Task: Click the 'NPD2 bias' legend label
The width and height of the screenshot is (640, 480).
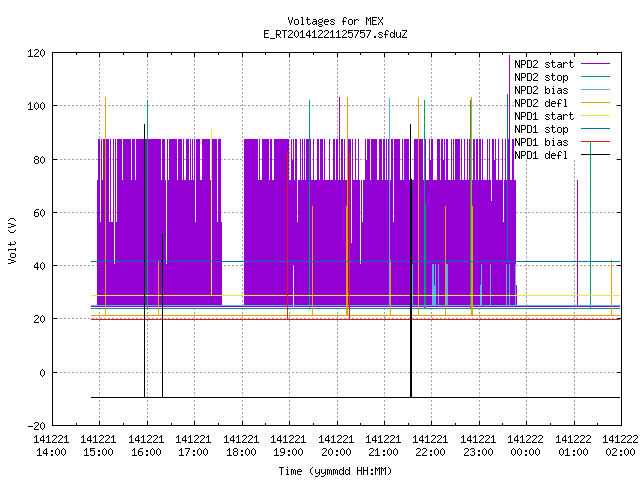Action: 541,90
